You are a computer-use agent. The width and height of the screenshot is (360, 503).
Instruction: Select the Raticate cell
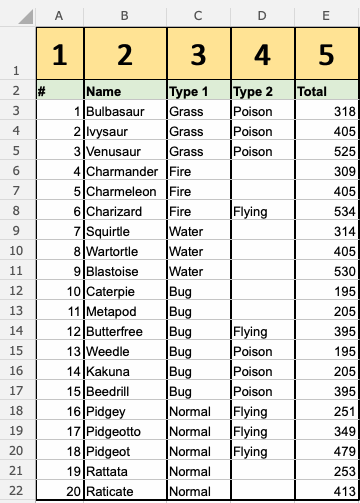[125, 490]
